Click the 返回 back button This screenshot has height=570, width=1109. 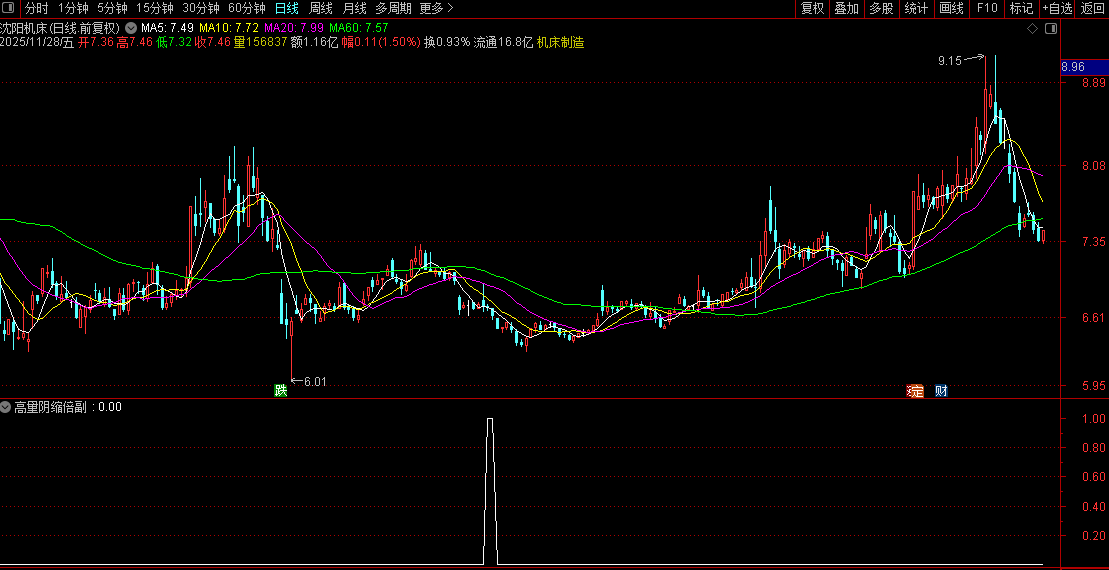click(x=1093, y=8)
